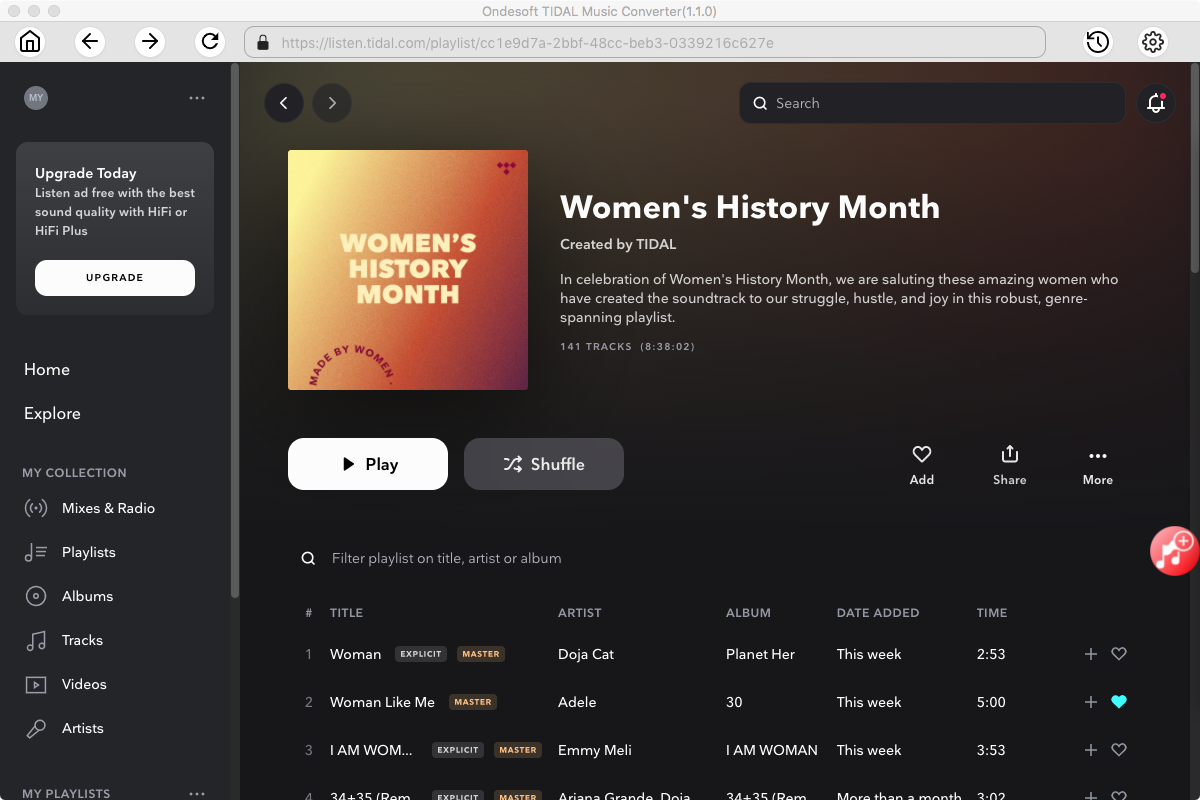Open Albums in sidebar
The height and width of the screenshot is (800, 1200).
coord(69,596)
